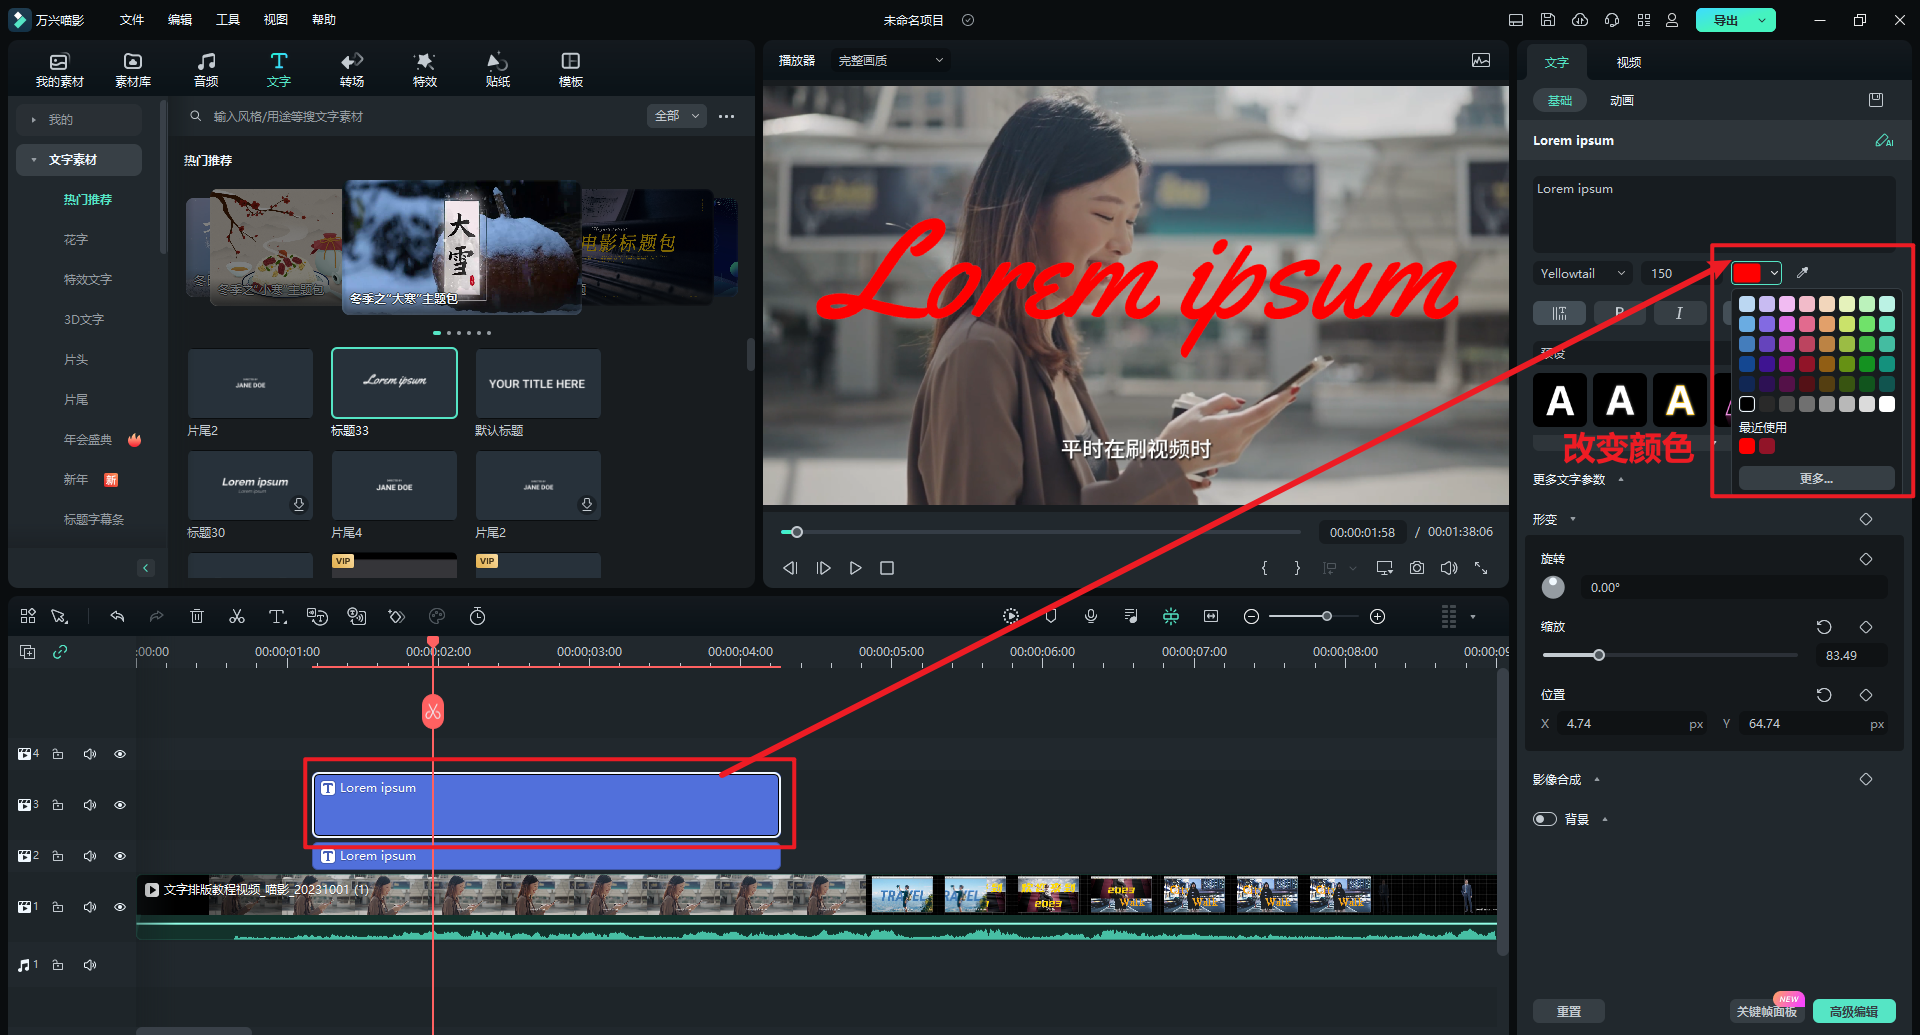Click the 高级编辑 advanced edit button
This screenshot has width=1920, height=1035.
point(1853,1011)
